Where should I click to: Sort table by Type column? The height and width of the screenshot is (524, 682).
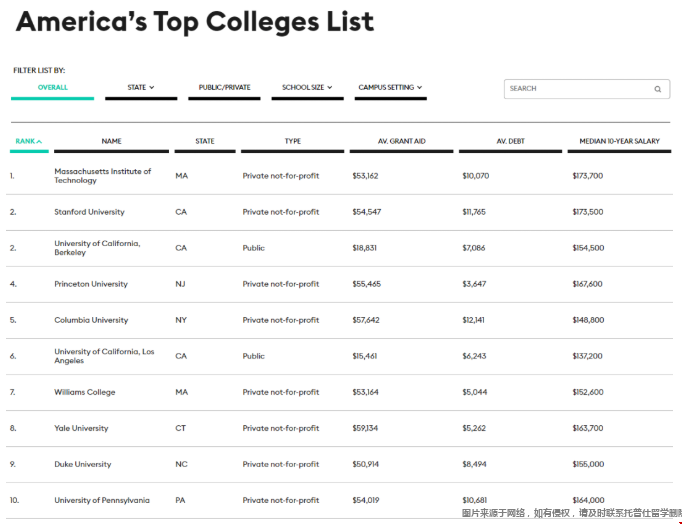click(x=293, y=141)
